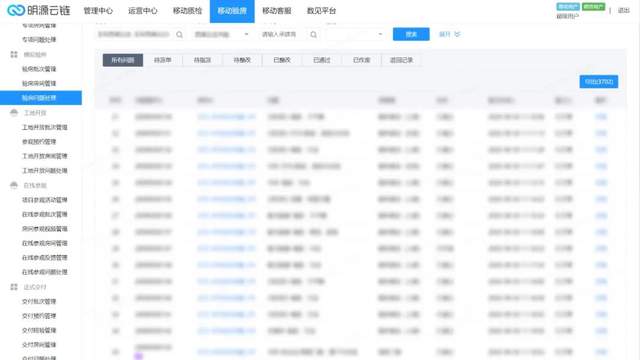Open 交付陪验管理 in the sidebar
Image resolution: width=640 pixels, height=360 pixels.
(39, 330)
